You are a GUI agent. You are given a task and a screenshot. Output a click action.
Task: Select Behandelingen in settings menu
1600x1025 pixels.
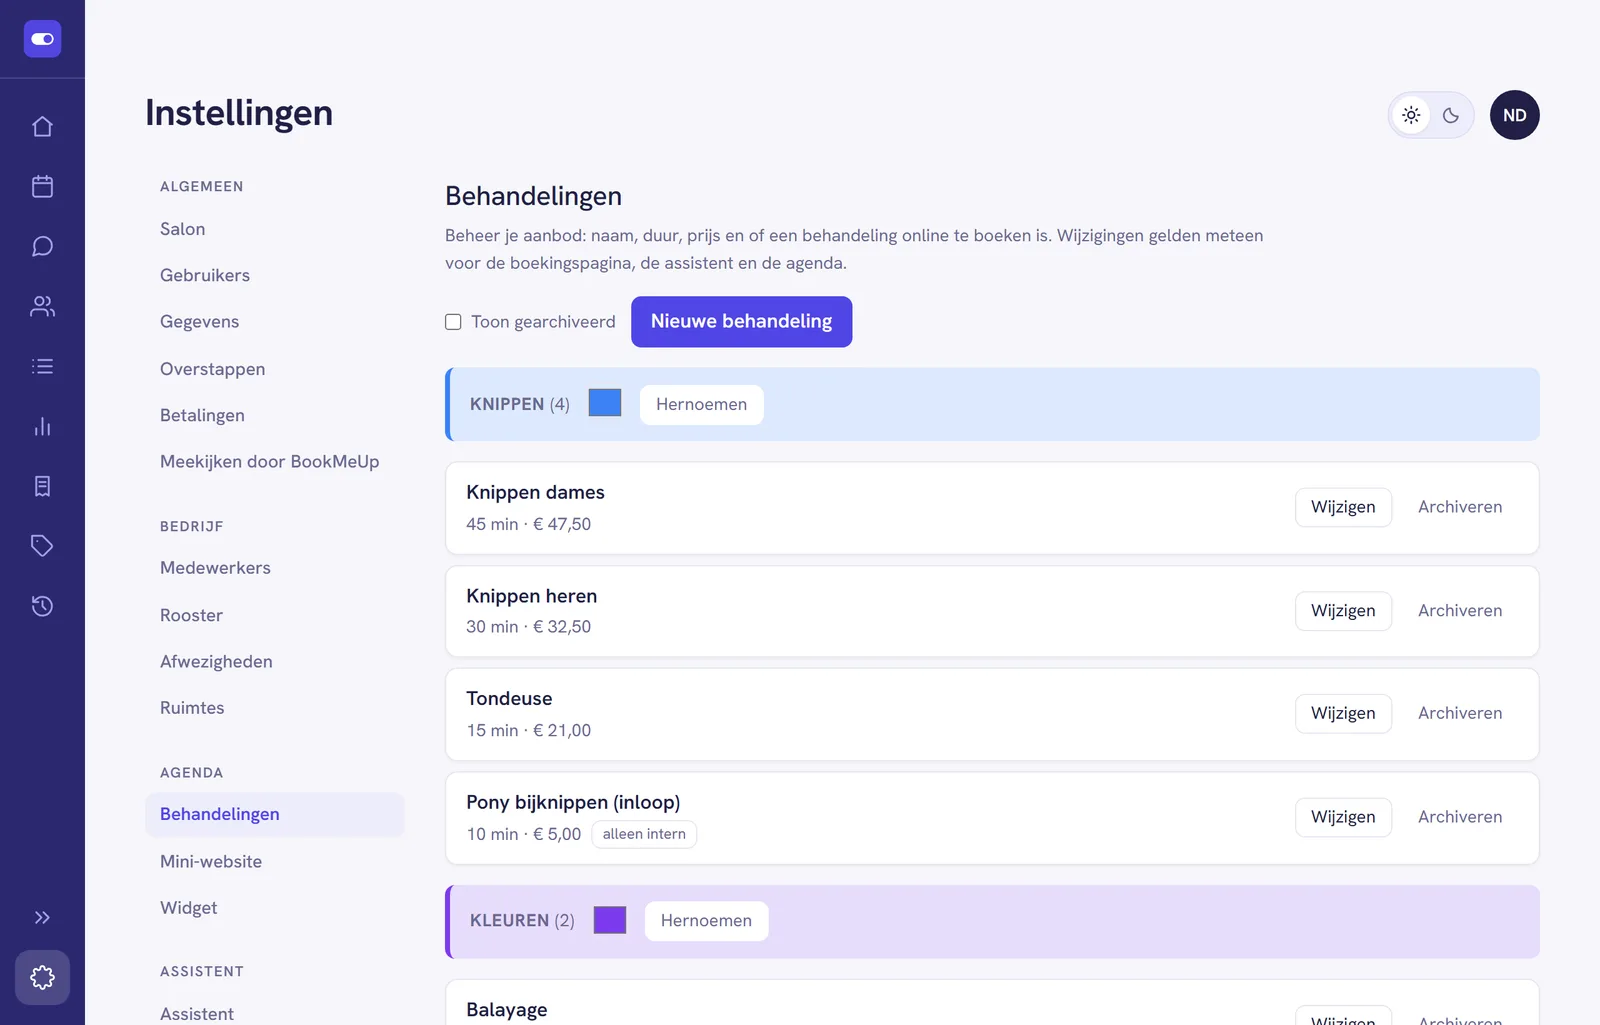(275, 814)
